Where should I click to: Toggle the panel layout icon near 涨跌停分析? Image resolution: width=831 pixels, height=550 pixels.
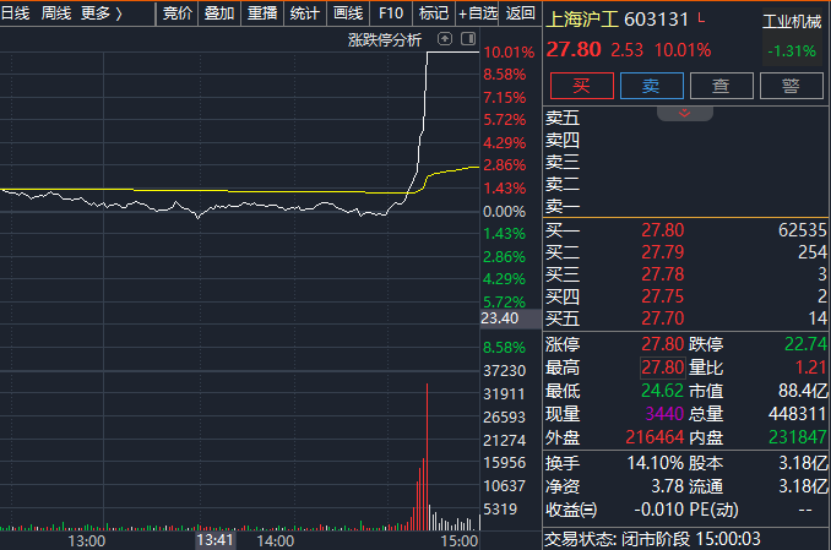467,39
